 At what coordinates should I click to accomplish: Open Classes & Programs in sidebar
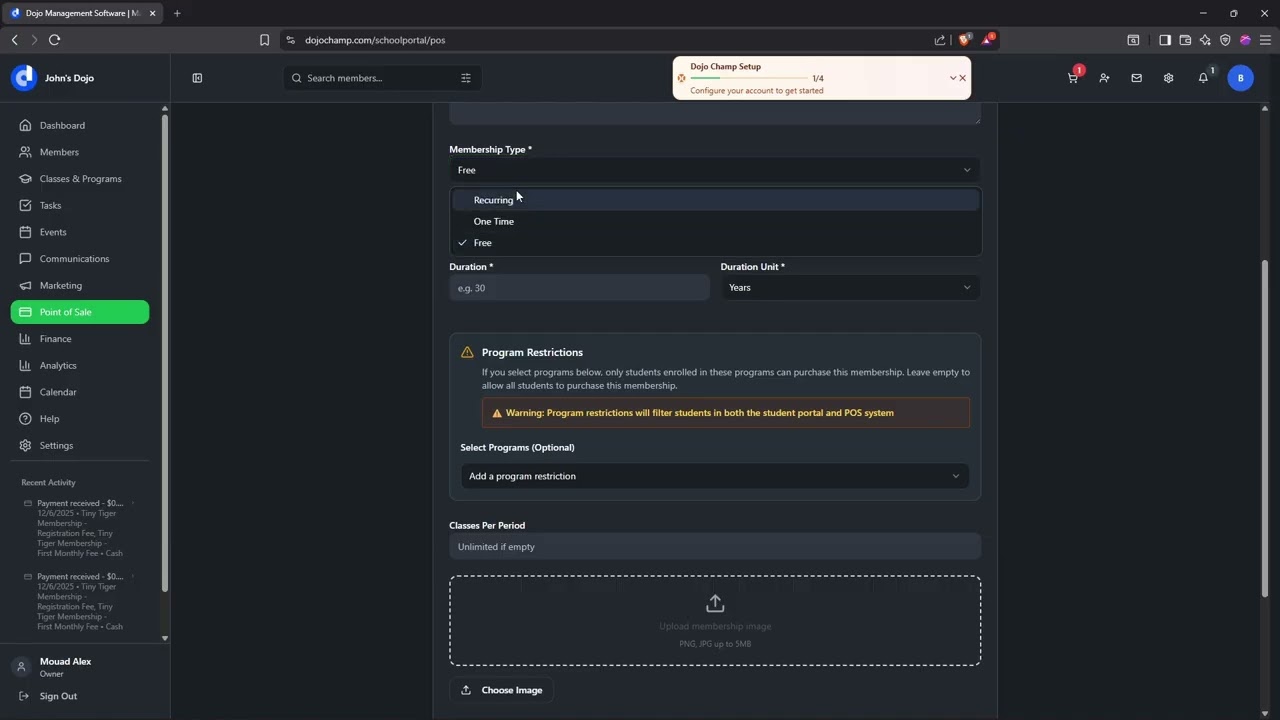point(80,179)
